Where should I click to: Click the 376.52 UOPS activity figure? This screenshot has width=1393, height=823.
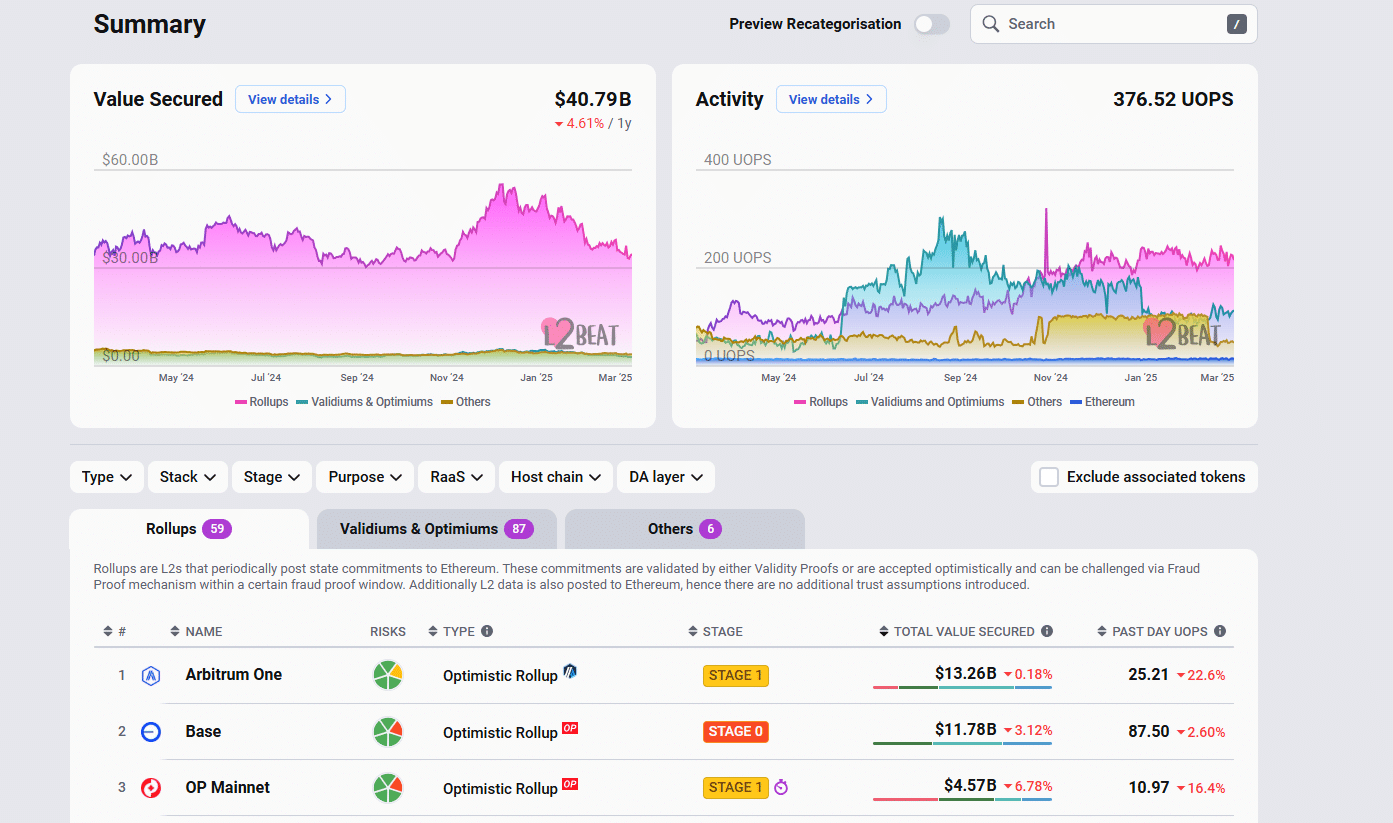(x=1173, y=99)
